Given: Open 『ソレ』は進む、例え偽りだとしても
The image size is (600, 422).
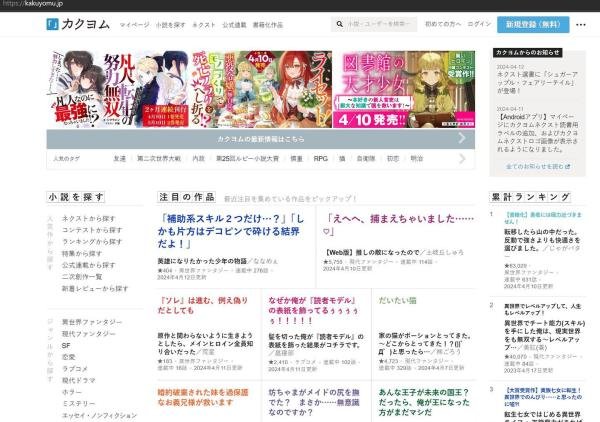Looking at the screenshot, I should tap(203, 305).
